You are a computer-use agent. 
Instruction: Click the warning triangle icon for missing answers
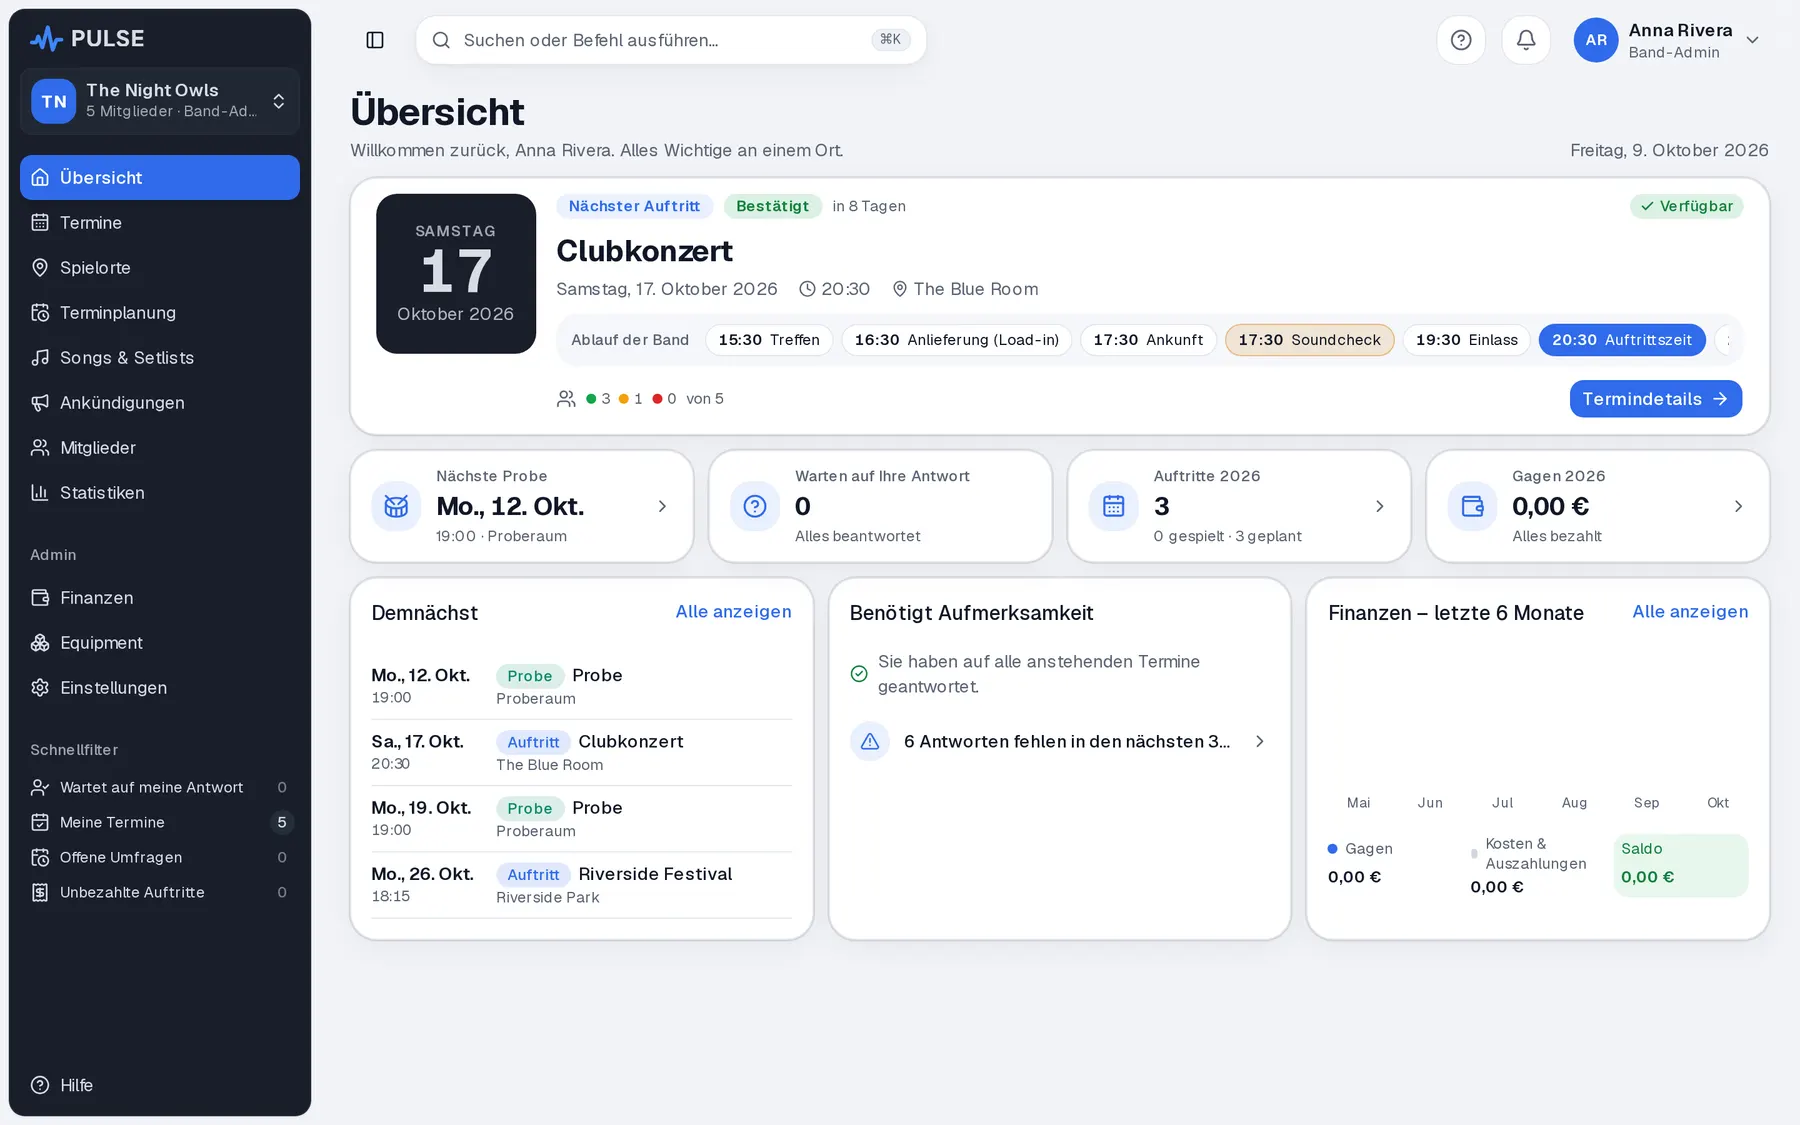tap(870, 741)
